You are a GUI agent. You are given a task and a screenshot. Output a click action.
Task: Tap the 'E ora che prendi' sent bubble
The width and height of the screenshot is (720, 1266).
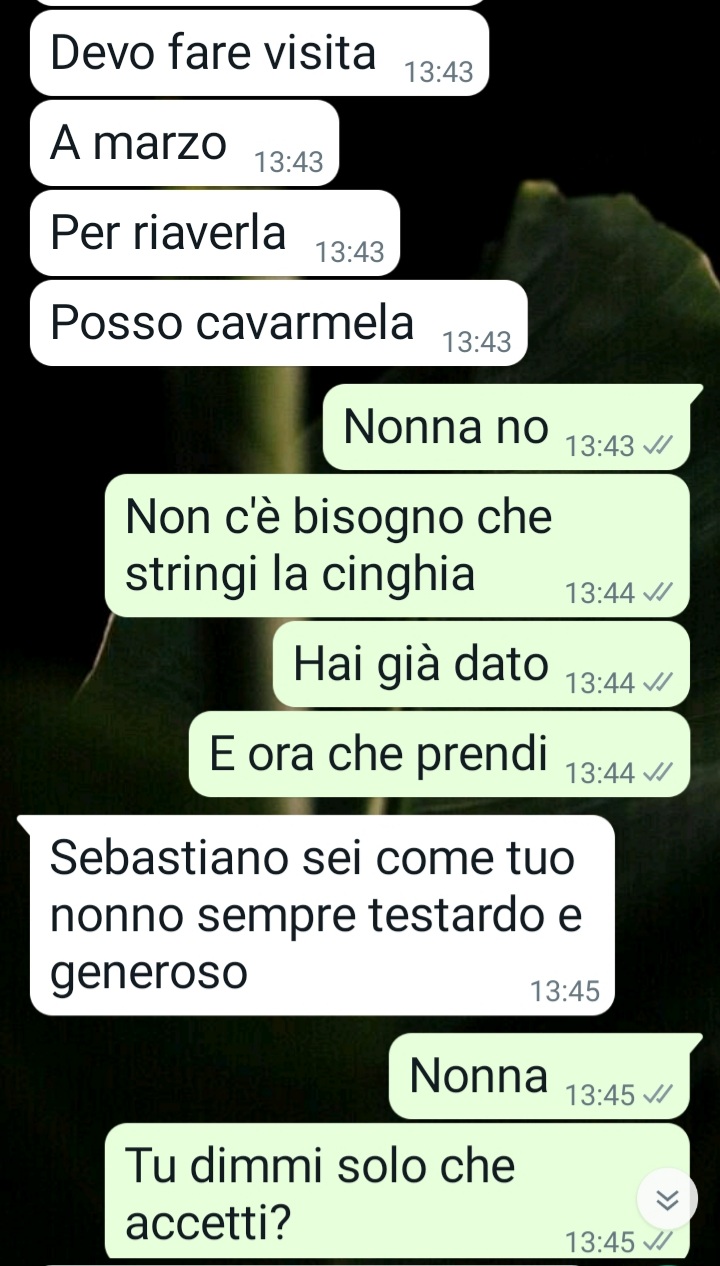(x=439, y=754)
